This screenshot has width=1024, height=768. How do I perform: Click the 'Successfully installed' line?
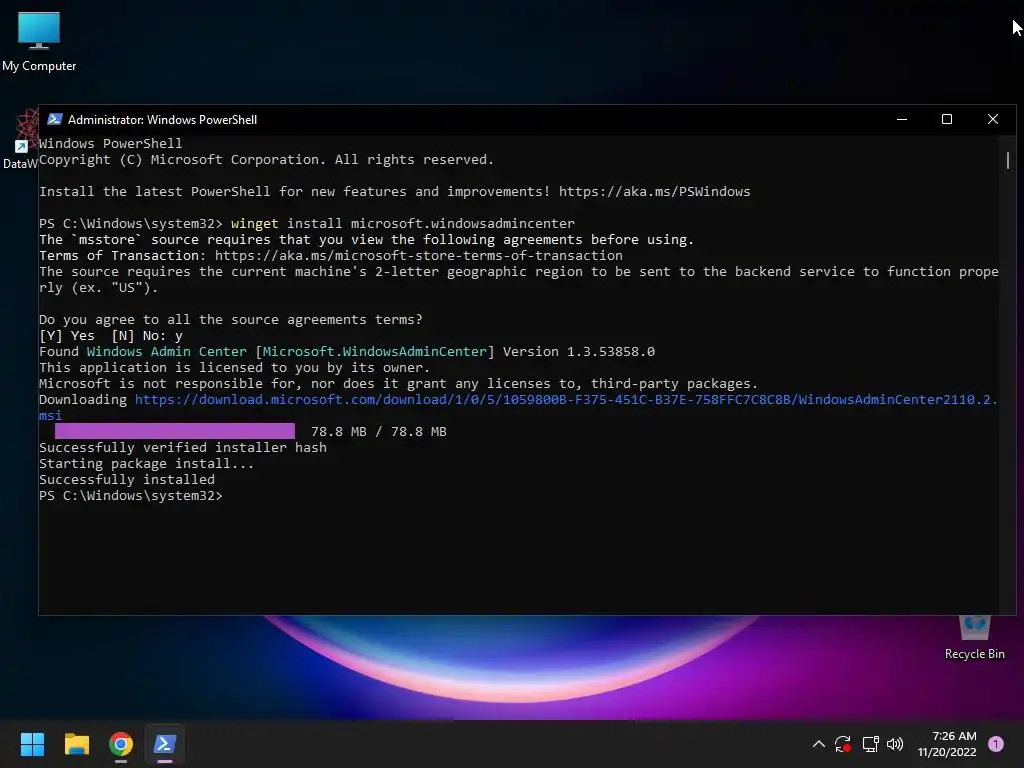(127, 480)
